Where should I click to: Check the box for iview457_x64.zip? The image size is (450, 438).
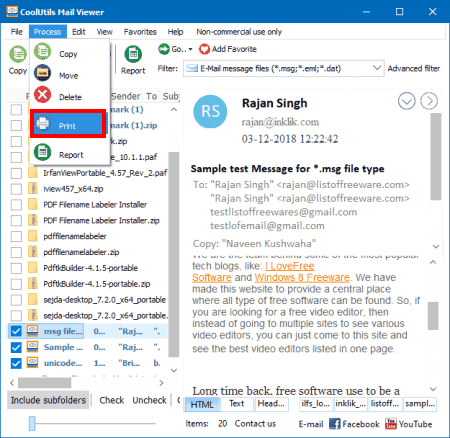(x=16, y=189)
